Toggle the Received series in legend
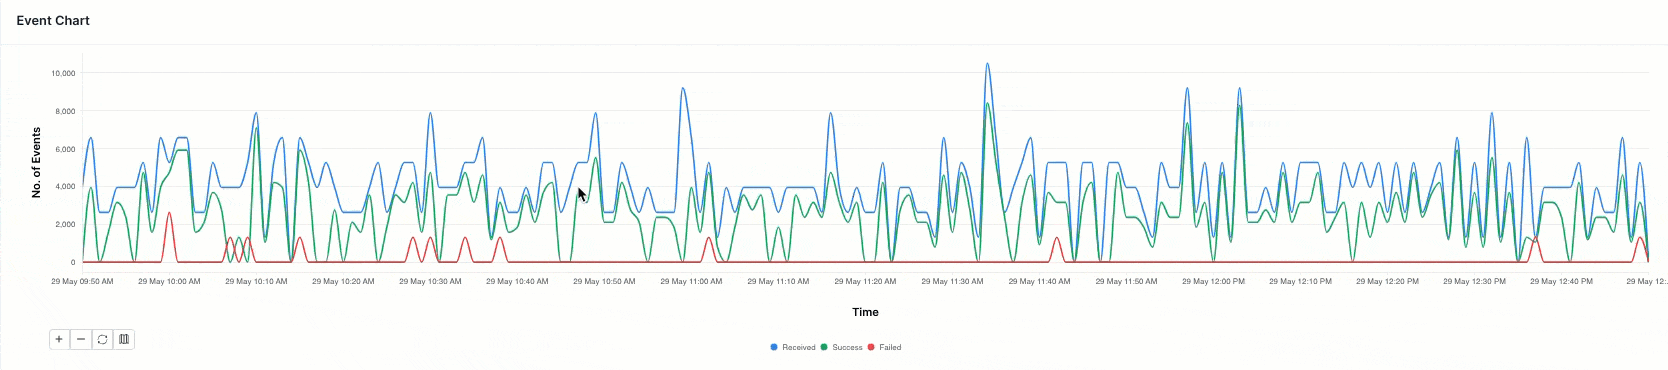The image size is (1668, 370). [793, 347]
